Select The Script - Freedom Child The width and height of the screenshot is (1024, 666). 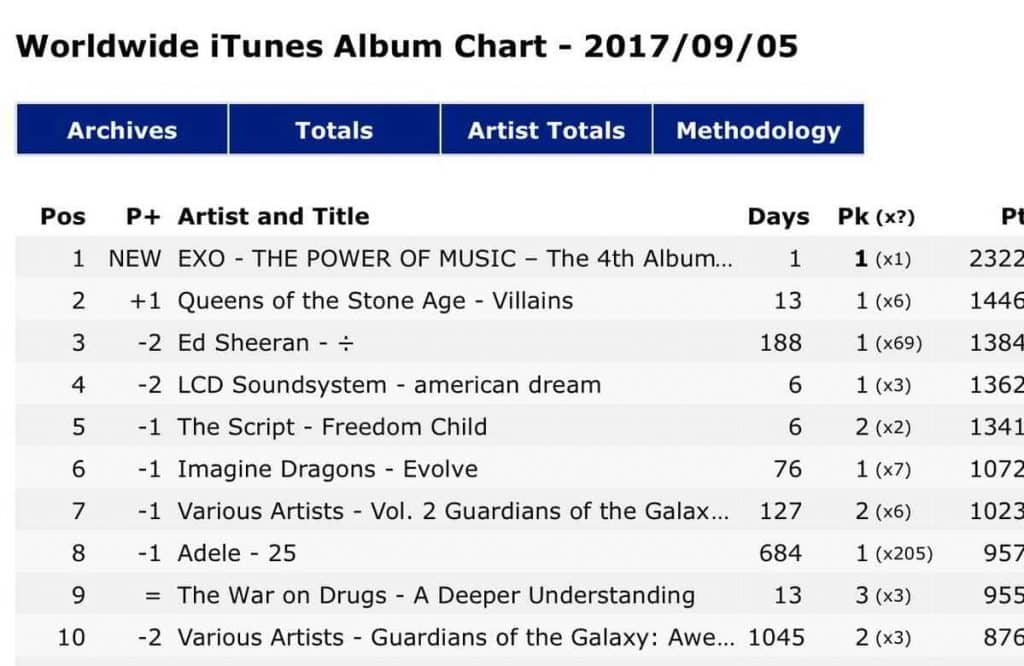332,427
